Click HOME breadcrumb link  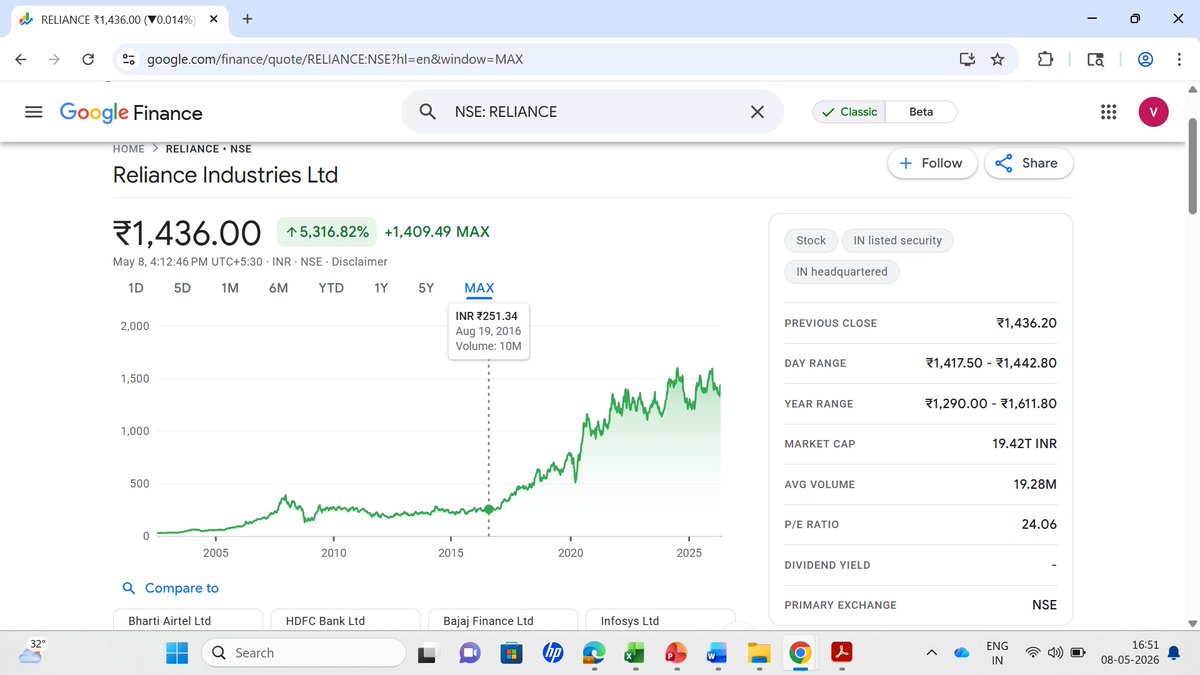129,149
